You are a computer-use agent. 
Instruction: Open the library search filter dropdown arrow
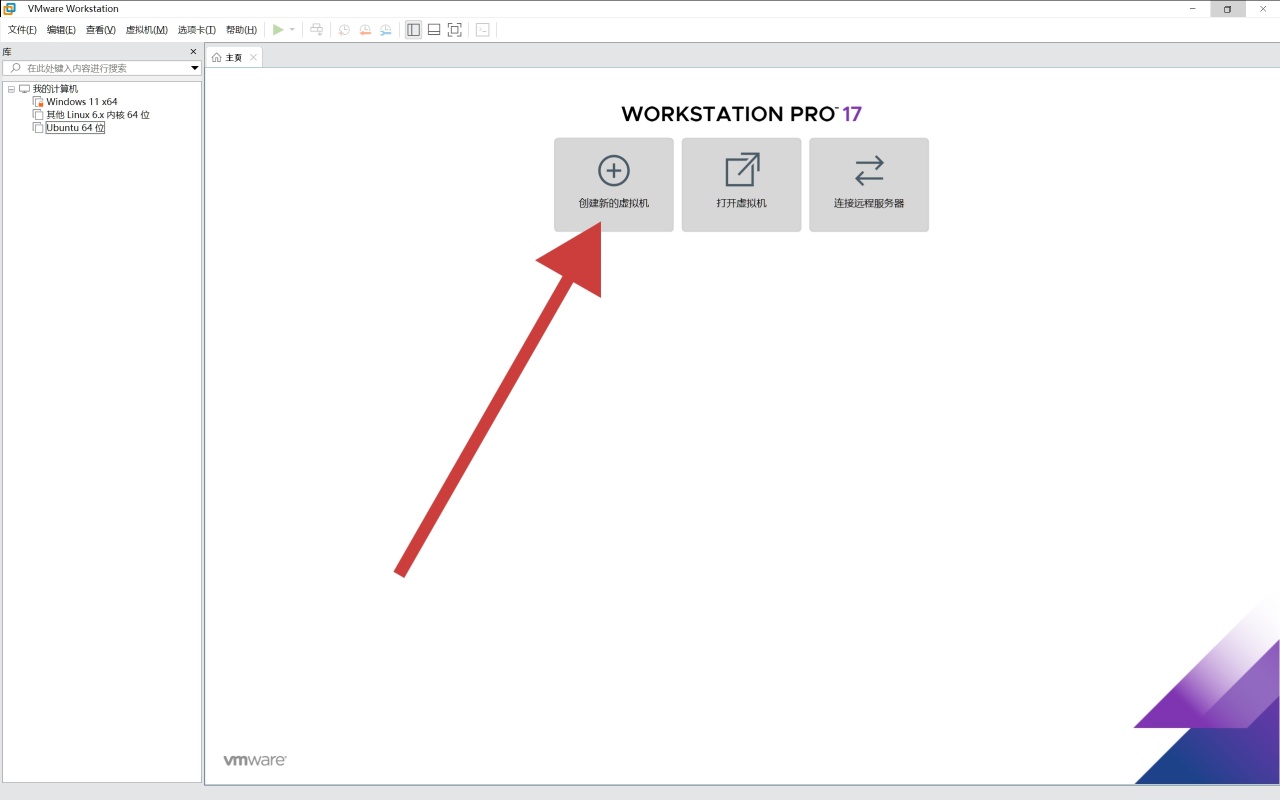pos(195,68)
